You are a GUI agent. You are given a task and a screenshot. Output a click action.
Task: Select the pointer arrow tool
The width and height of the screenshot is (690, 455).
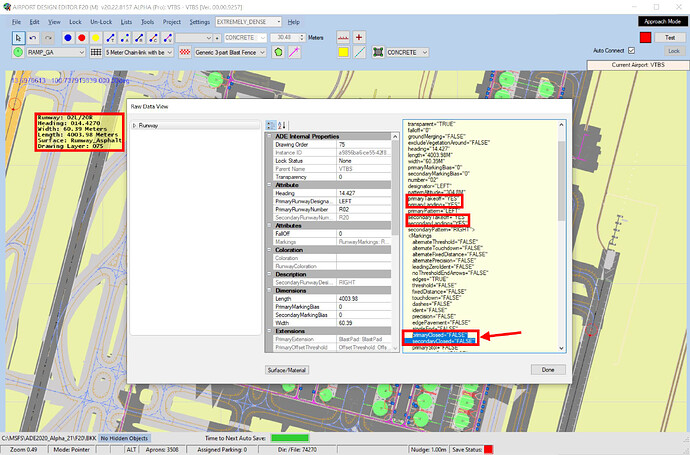pyautogui.click(x=18, y=38)
